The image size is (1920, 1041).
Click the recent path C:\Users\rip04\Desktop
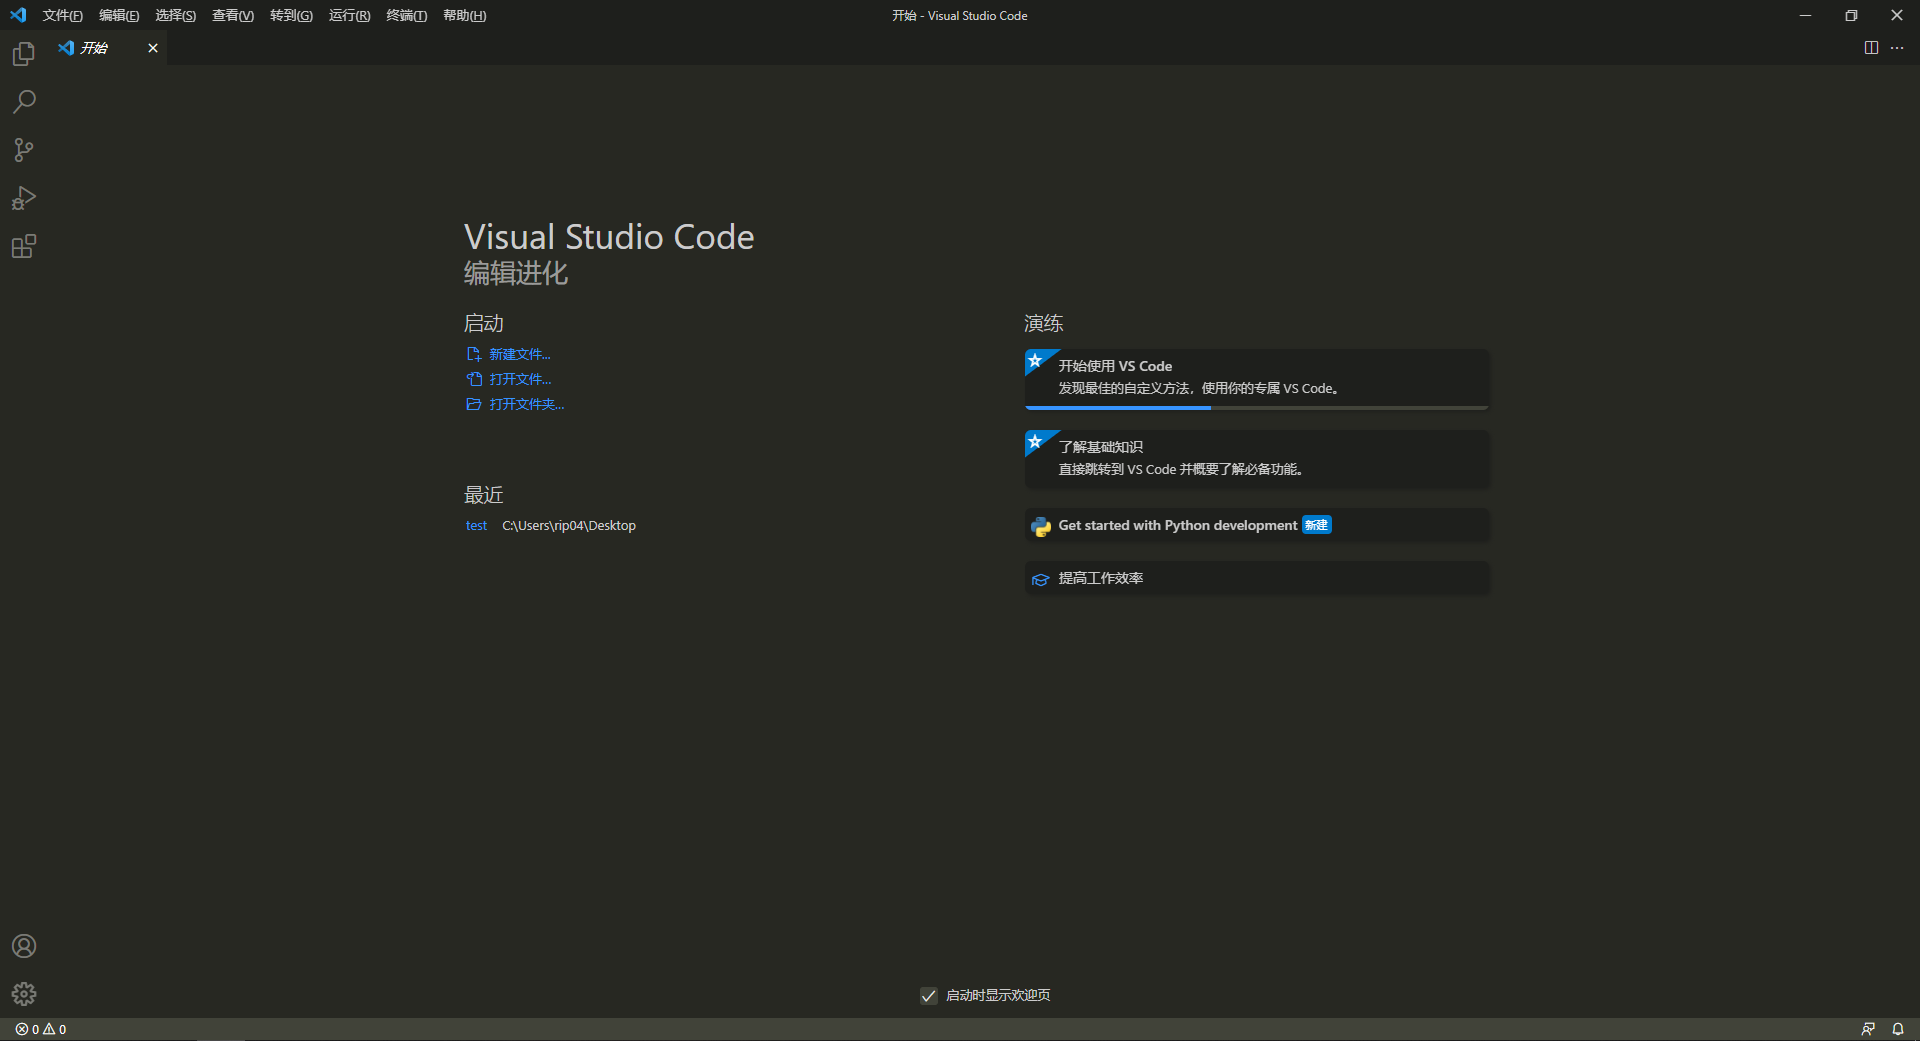(569, 525)
